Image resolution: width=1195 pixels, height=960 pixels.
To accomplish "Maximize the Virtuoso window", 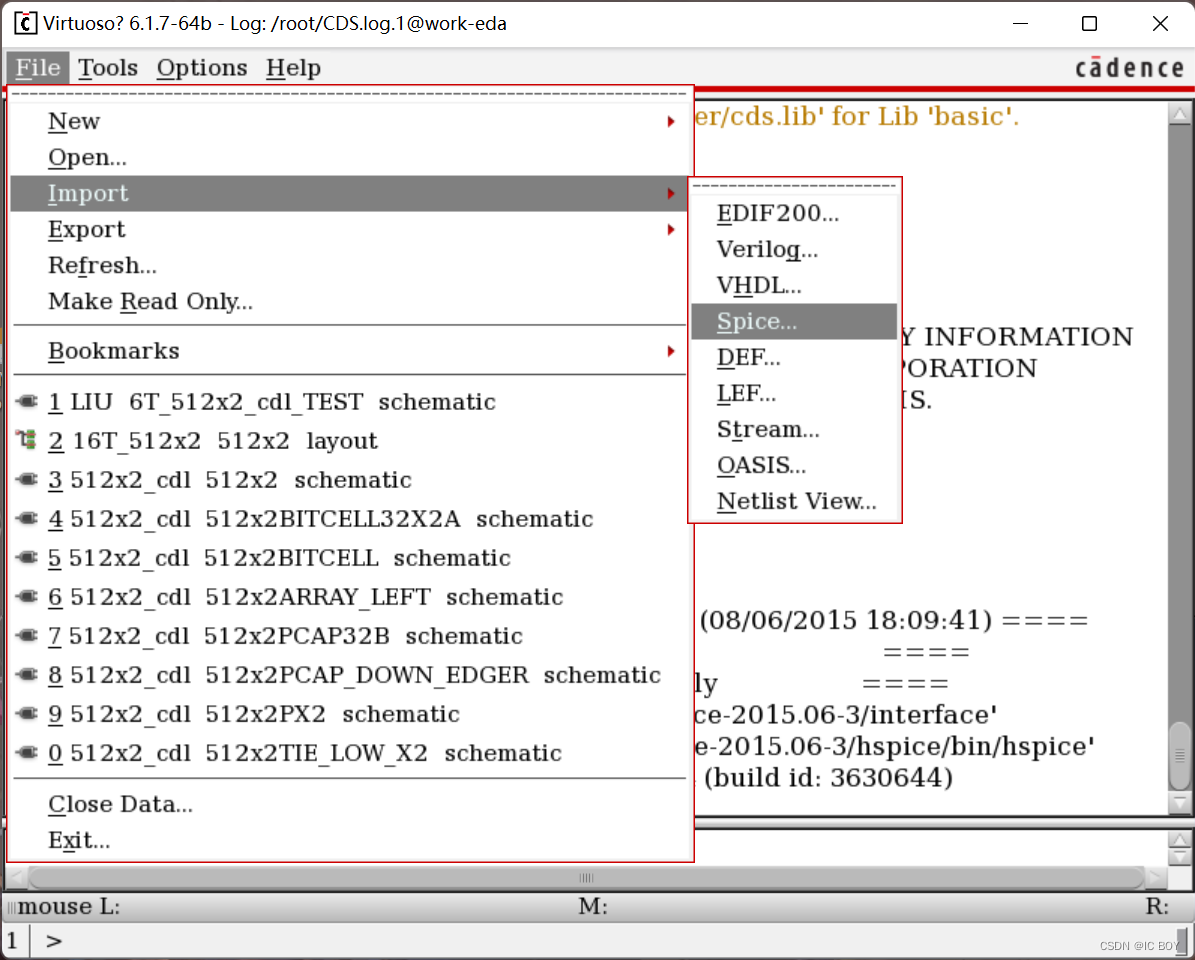I will click(1089, 24).
